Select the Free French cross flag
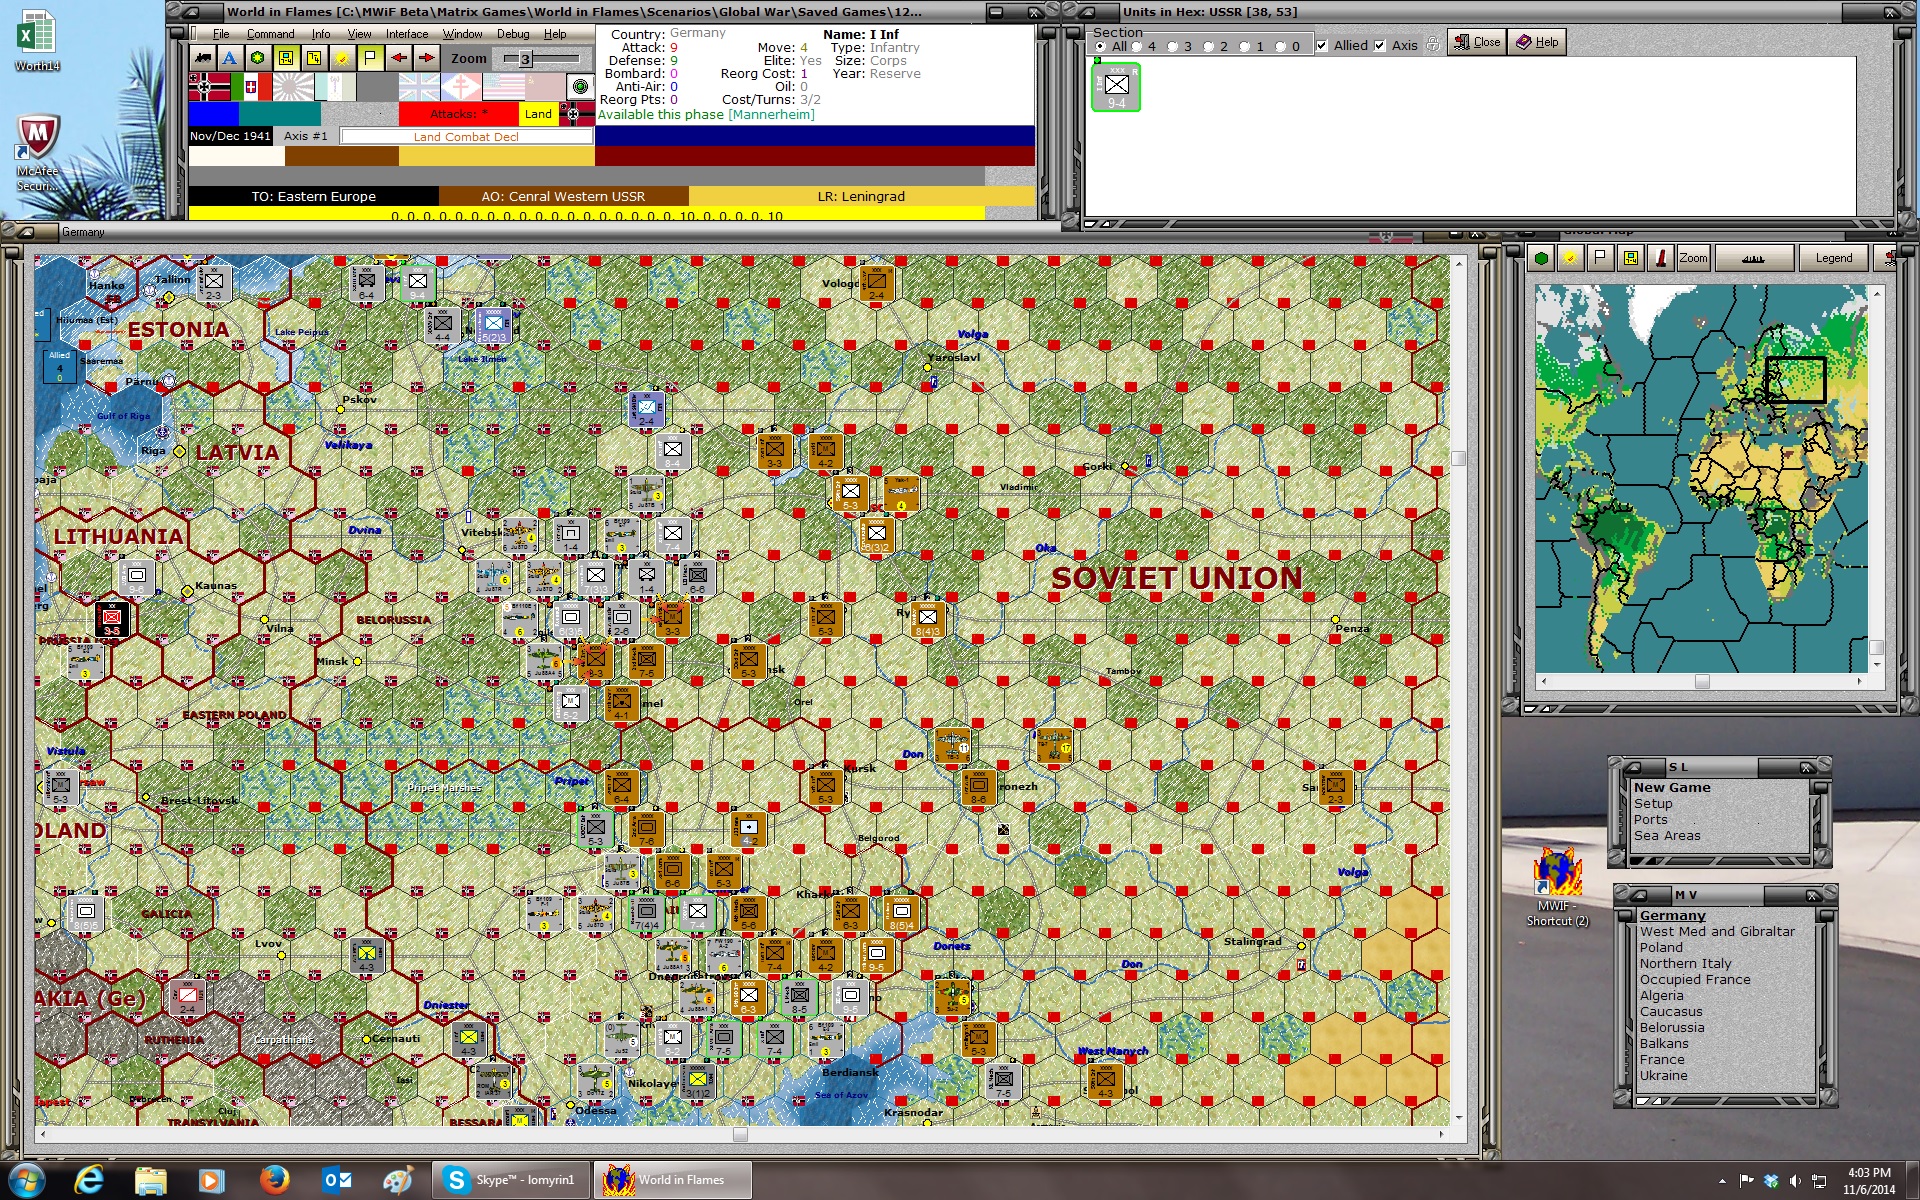This screenshot has height=1200, width=1920. [x=461, y=87]
